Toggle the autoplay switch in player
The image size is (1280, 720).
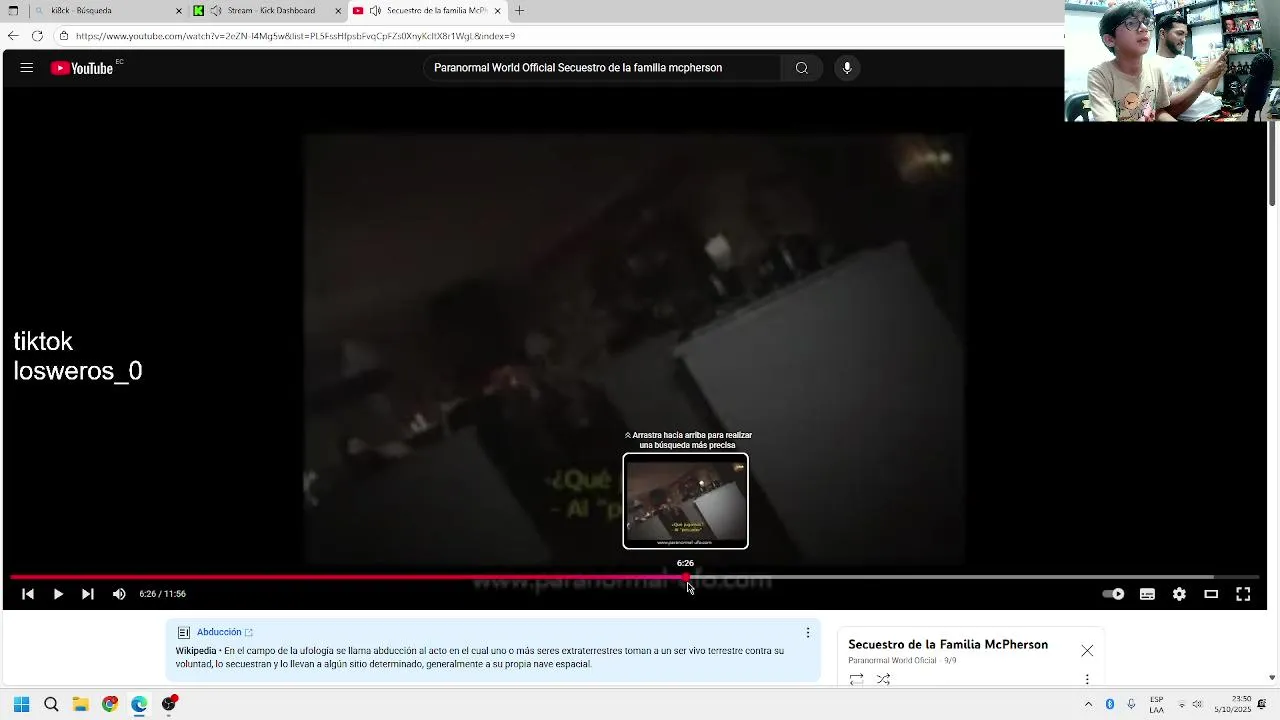(1113, 594)
